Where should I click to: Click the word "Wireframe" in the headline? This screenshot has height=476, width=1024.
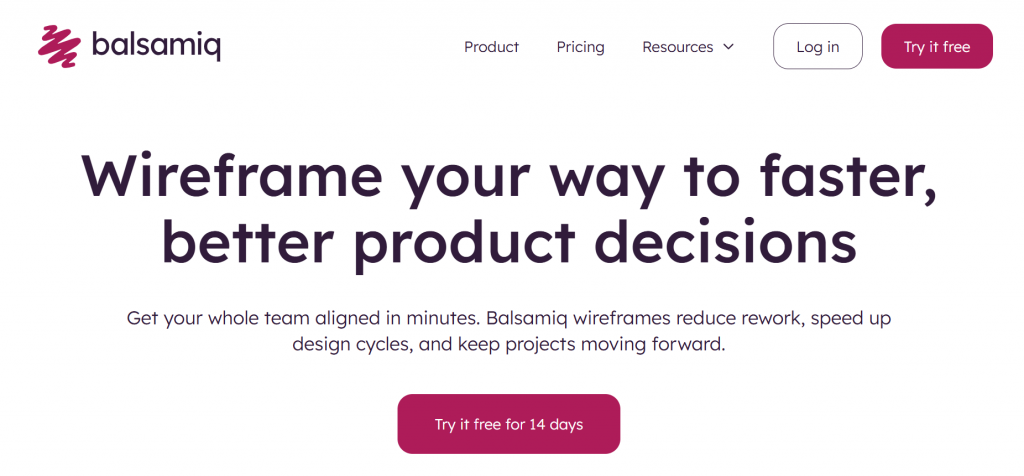232,176
